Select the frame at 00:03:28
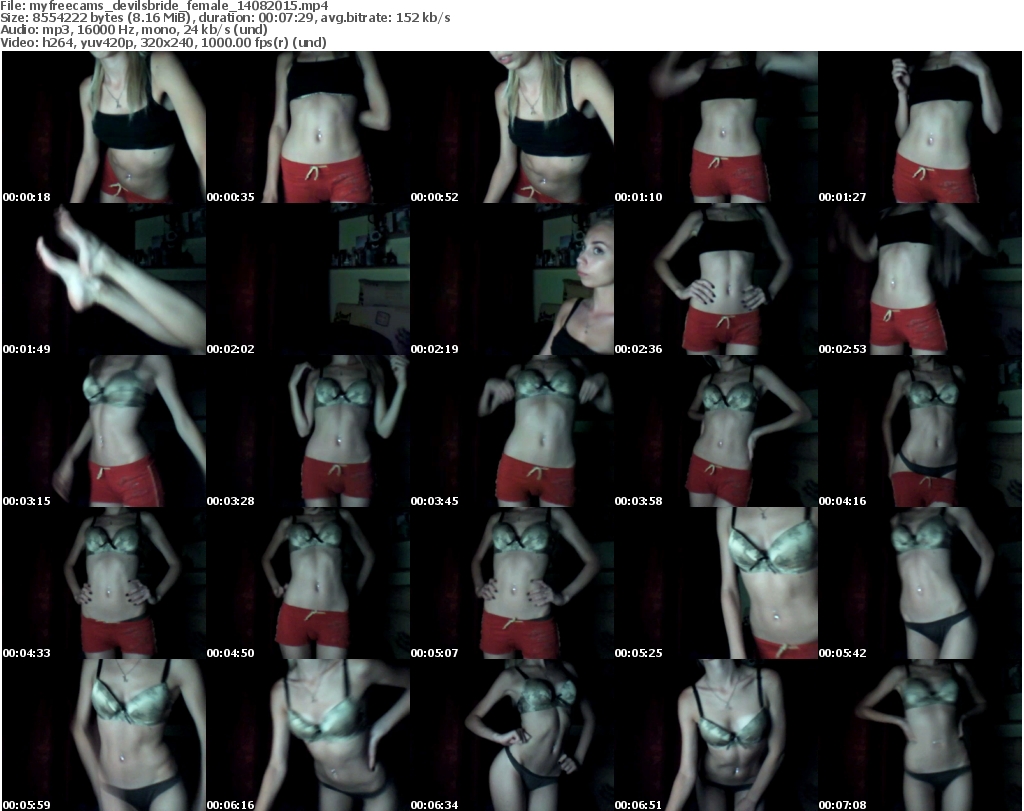1024x811 pixels. pos(308,432)
